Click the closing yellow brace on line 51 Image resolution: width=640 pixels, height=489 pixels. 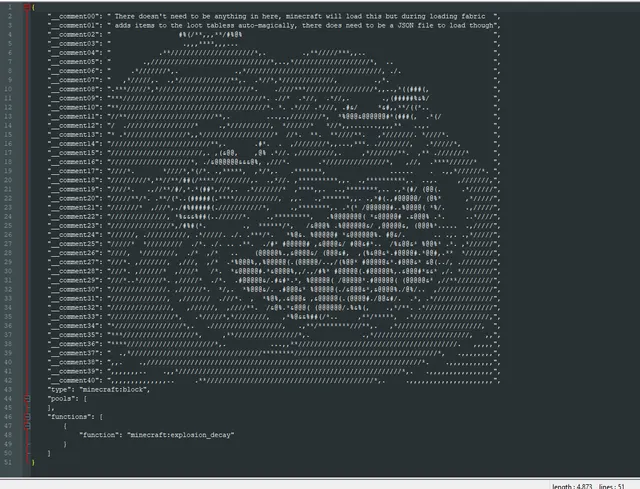(x=33, y=462)
